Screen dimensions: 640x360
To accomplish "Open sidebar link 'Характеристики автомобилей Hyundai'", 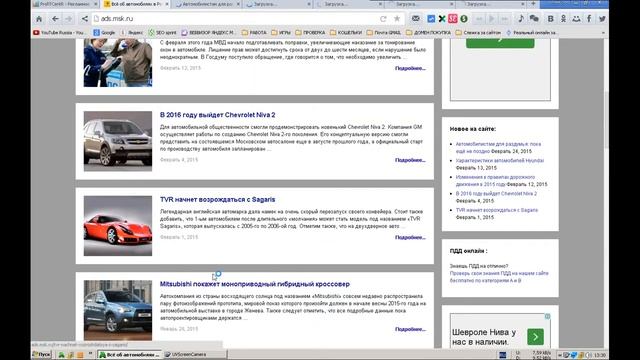I will coord(500,161).
